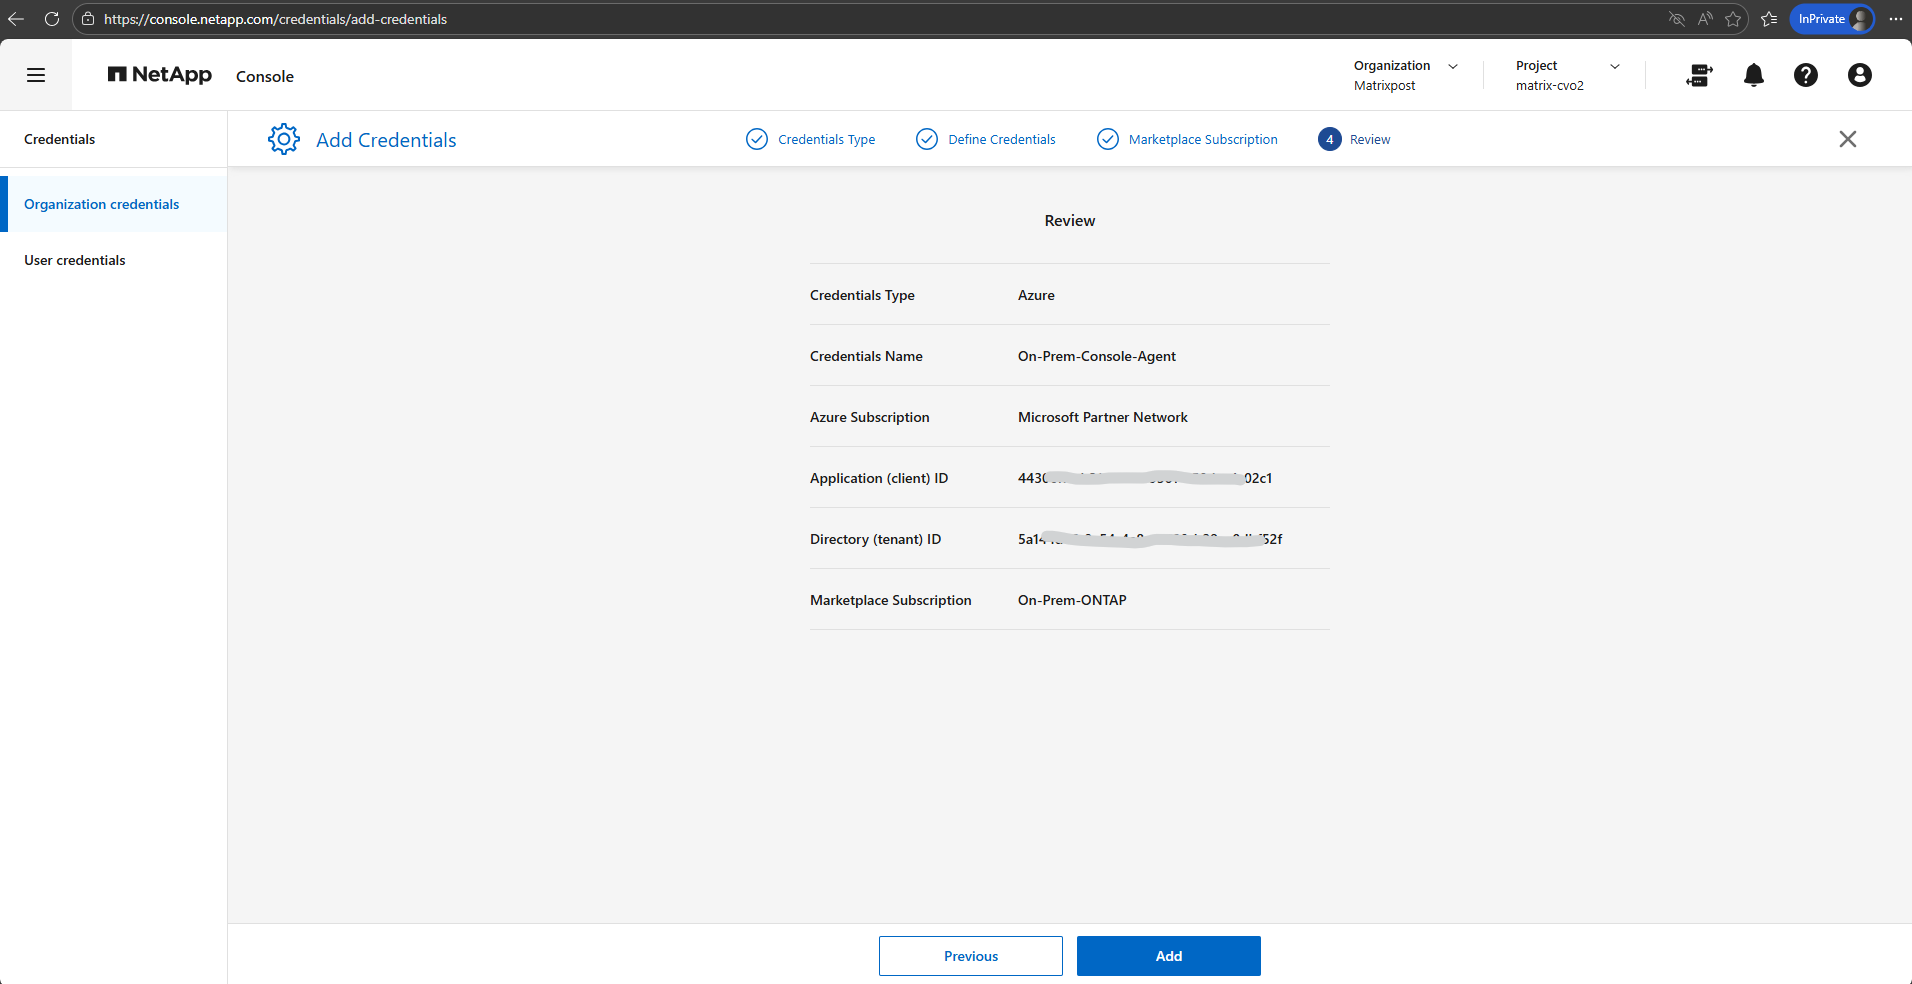Open the hamburger navigation menu

coord(36,75)
